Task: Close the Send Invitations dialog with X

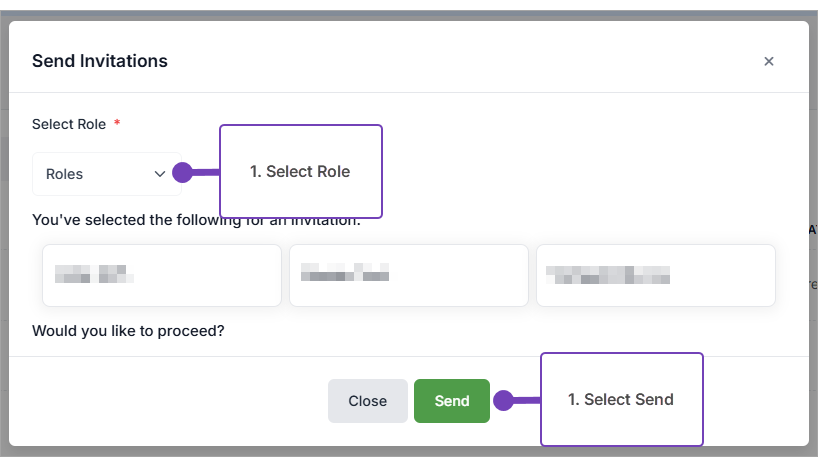Action: (768, 61)
